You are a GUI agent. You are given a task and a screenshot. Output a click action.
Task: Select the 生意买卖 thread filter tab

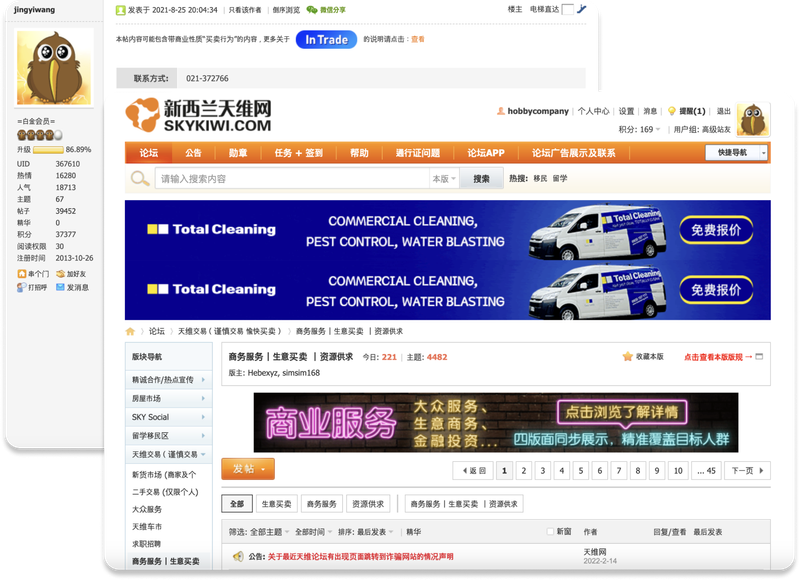pyautogui.click(x=277, y=504)
